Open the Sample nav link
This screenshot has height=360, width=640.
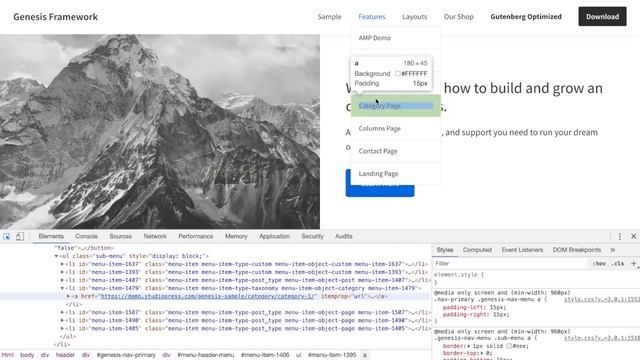[329, 17]
